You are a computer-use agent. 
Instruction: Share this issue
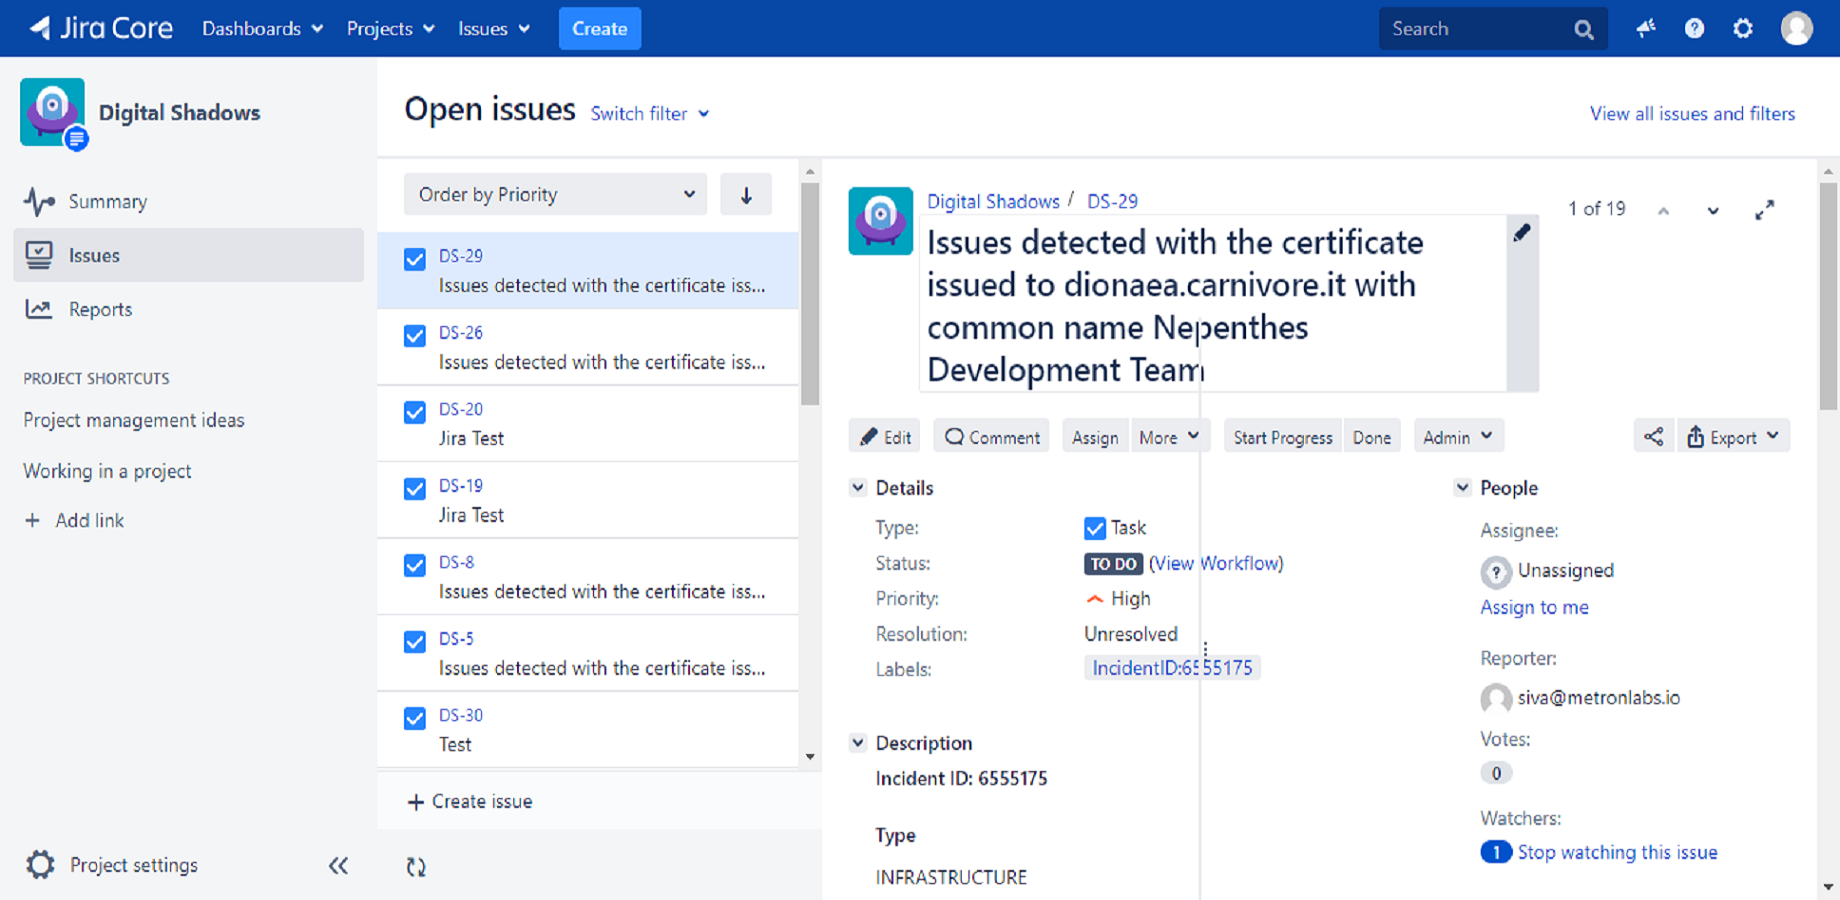tap(1654, 437)
